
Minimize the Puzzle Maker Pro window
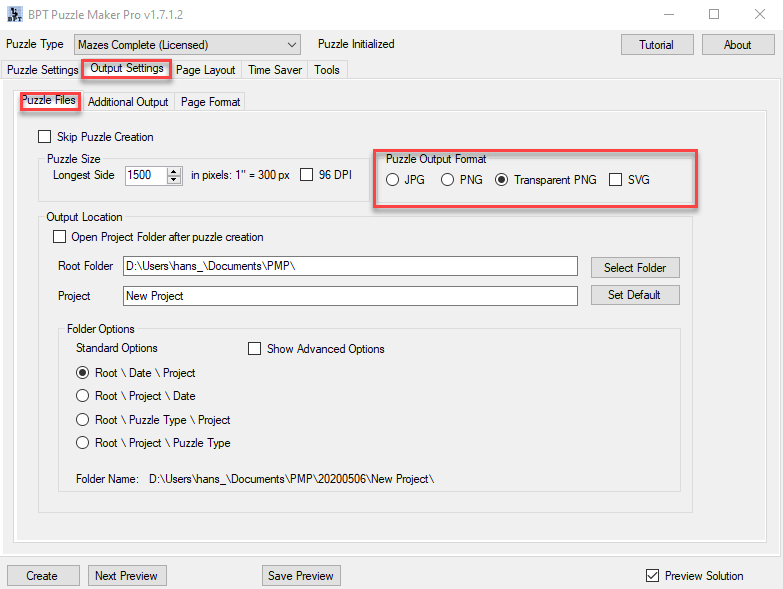tap(669, 14)
